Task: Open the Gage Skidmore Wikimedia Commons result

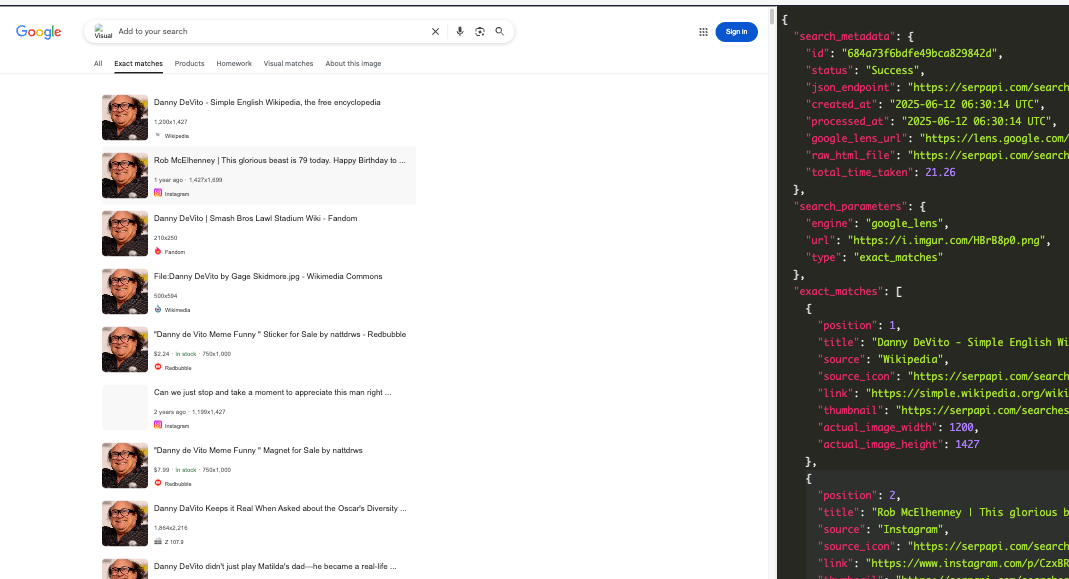Action: 268,276
